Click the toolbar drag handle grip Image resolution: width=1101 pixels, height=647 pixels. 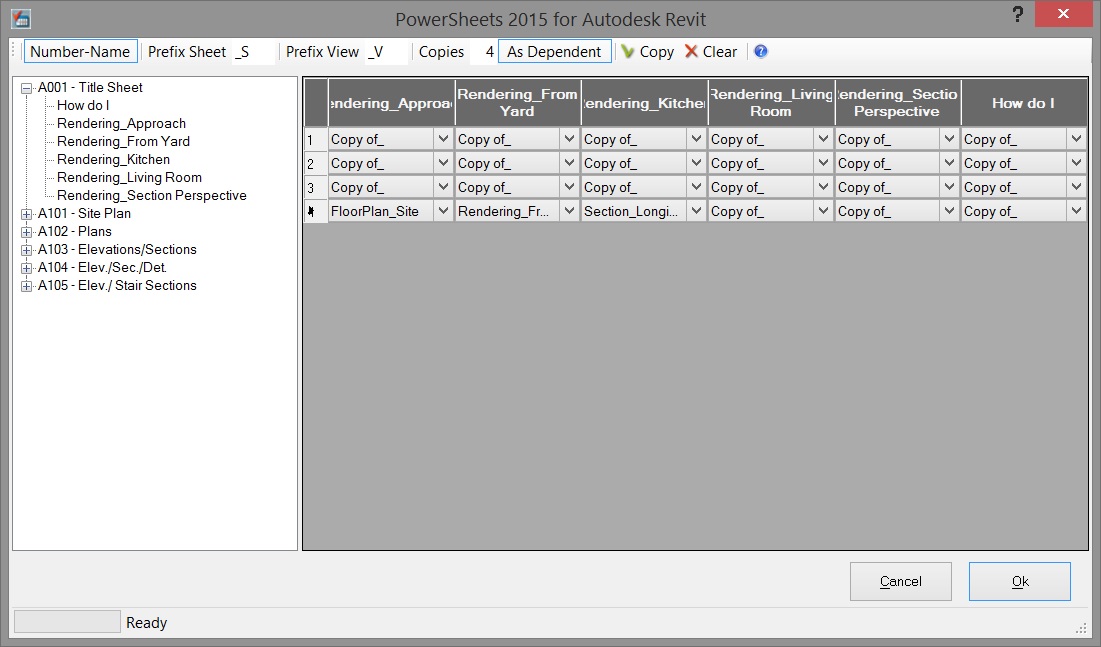pos(13,51)
